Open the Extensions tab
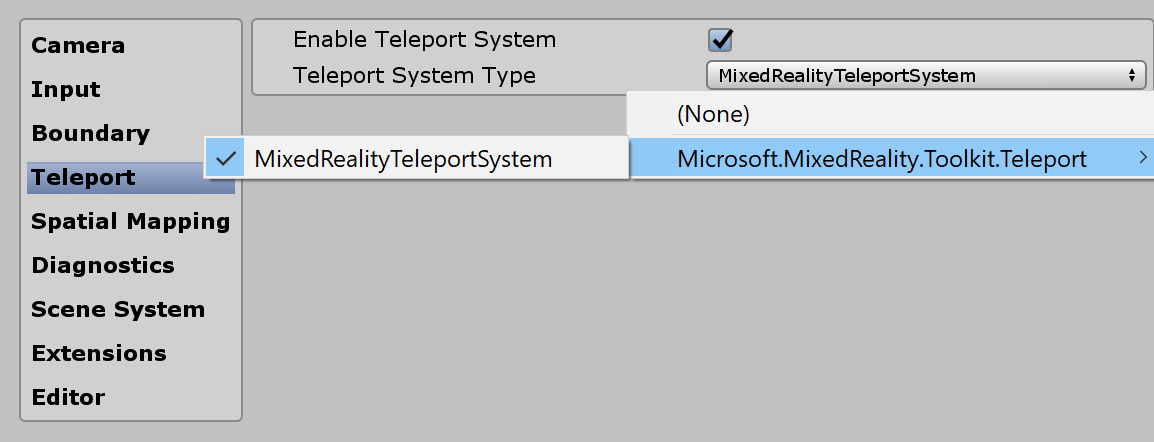This screenshot has width=1154, height=442. pyautogui.click(x=99, y=353)
